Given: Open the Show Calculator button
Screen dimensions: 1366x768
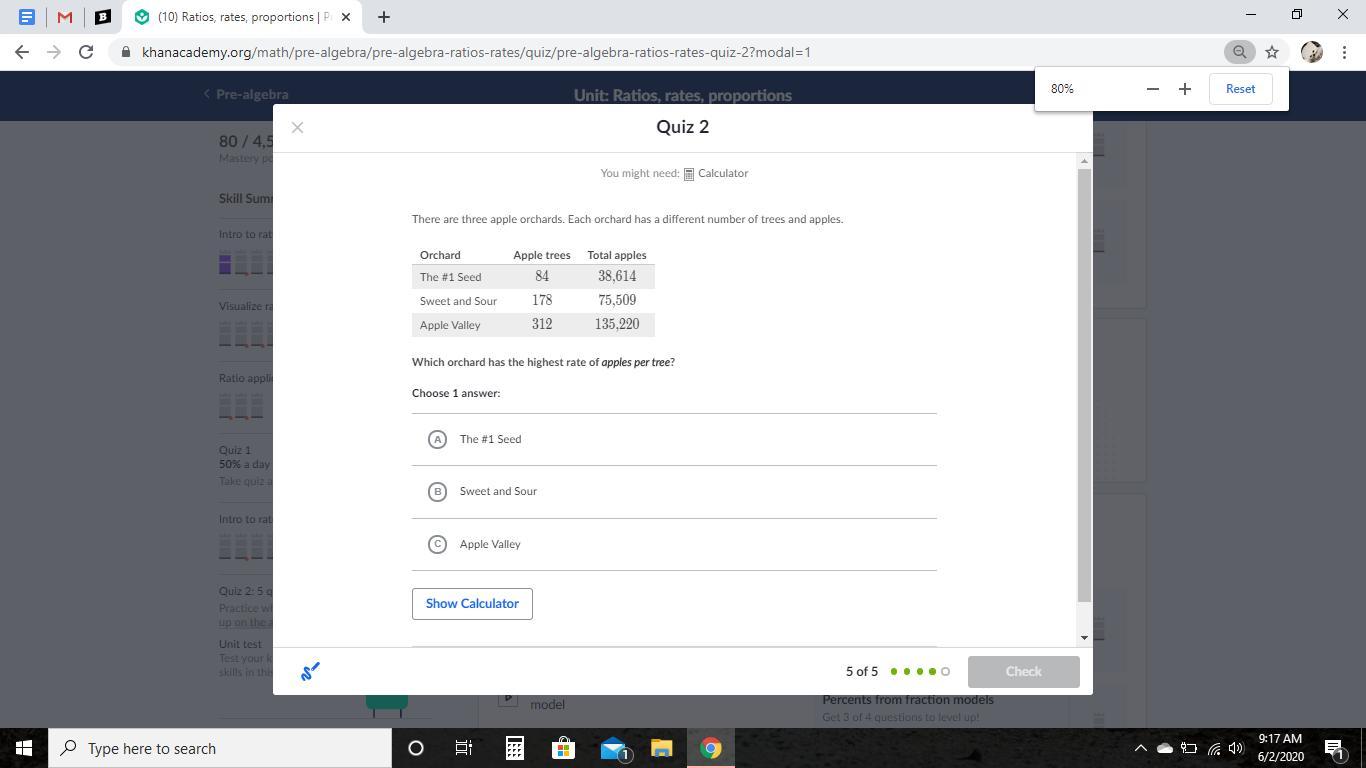Looking at the screenshot, I should click(x=472, y=604).
